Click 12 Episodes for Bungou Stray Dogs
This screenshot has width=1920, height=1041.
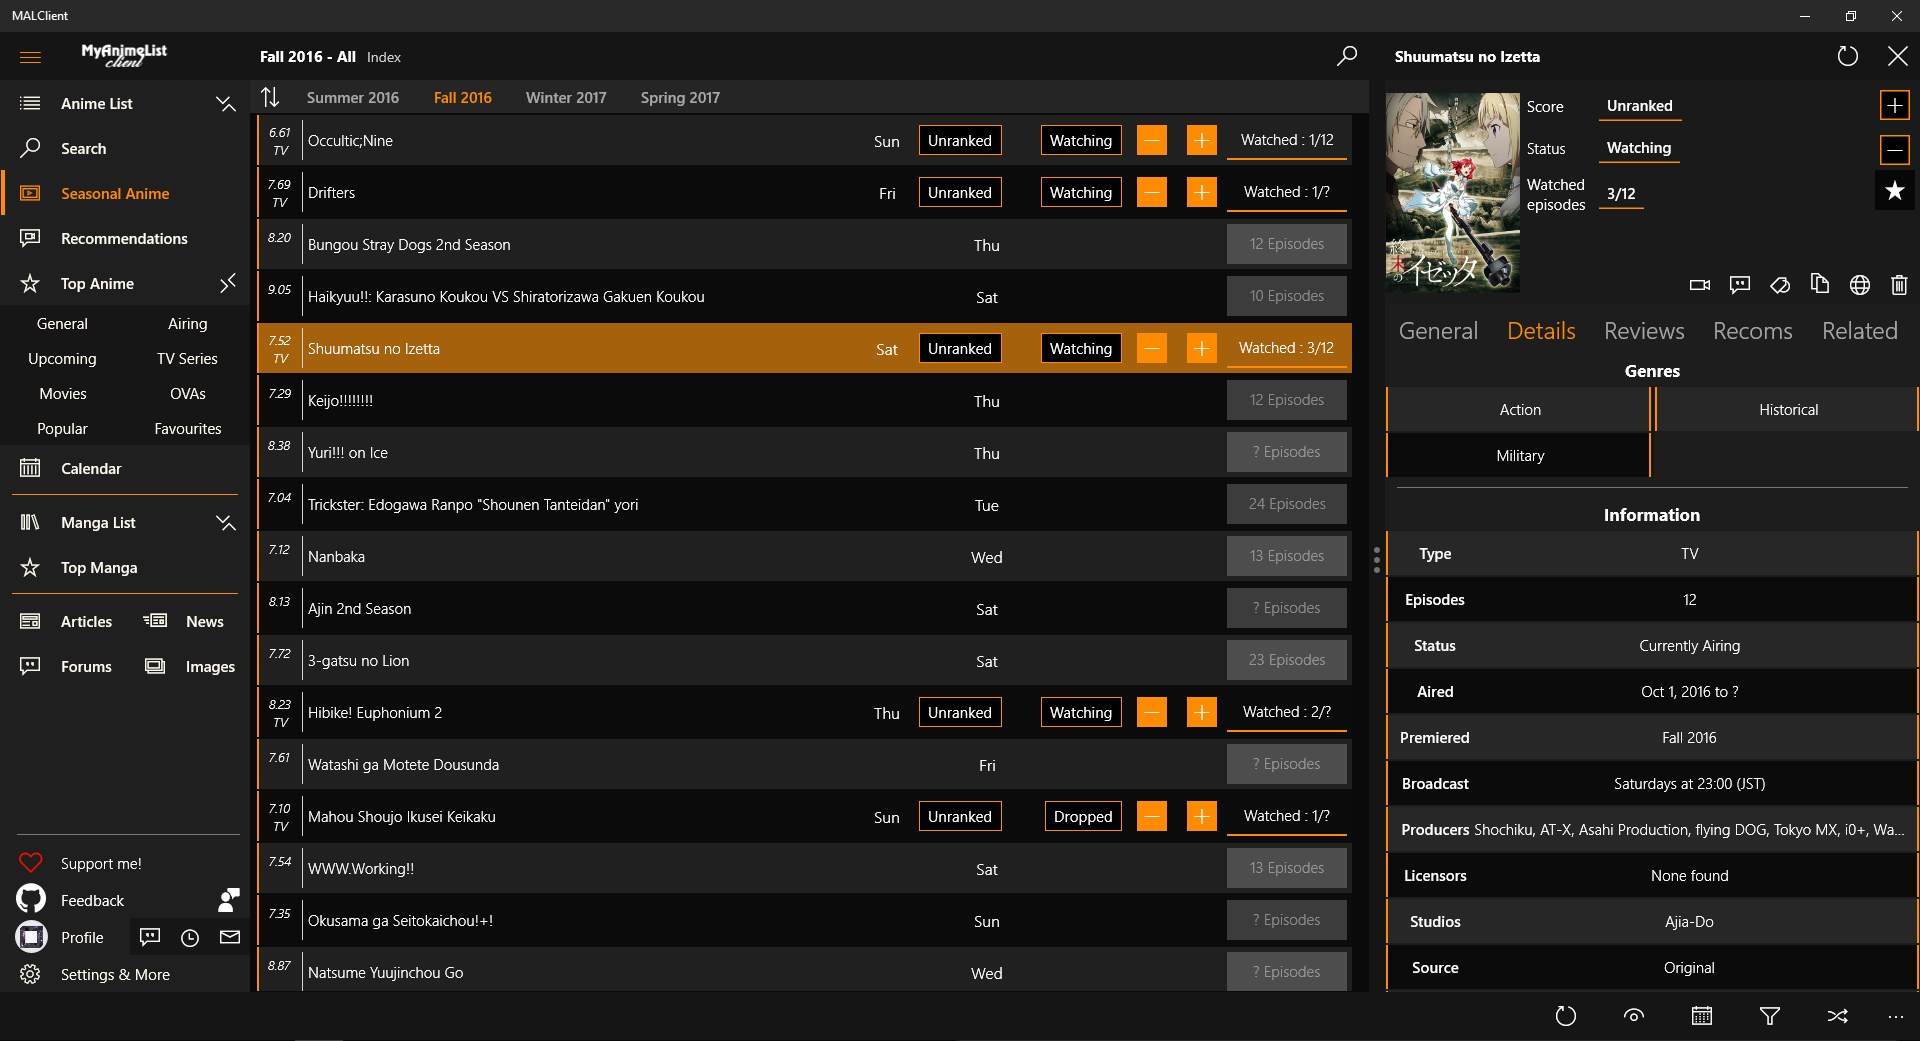pos(1287,244)
